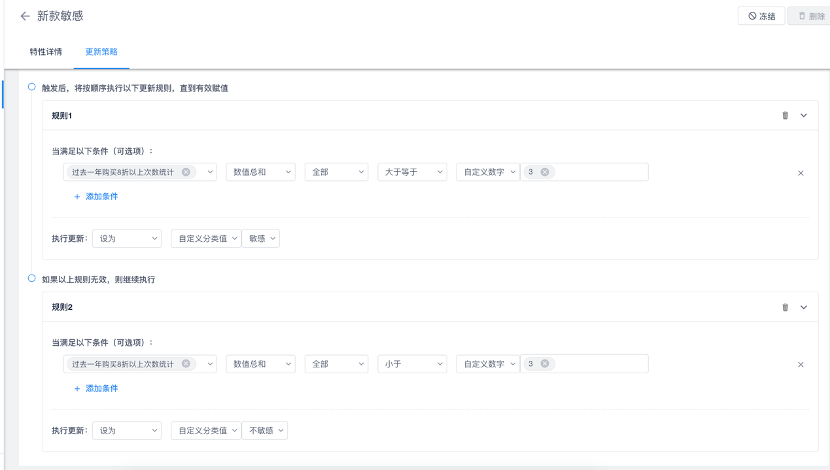Image resolution: width=830 pixels, height=470 pixels.
Task: Open 全部 dropdown in 规则2
Action: pos(337,364)
